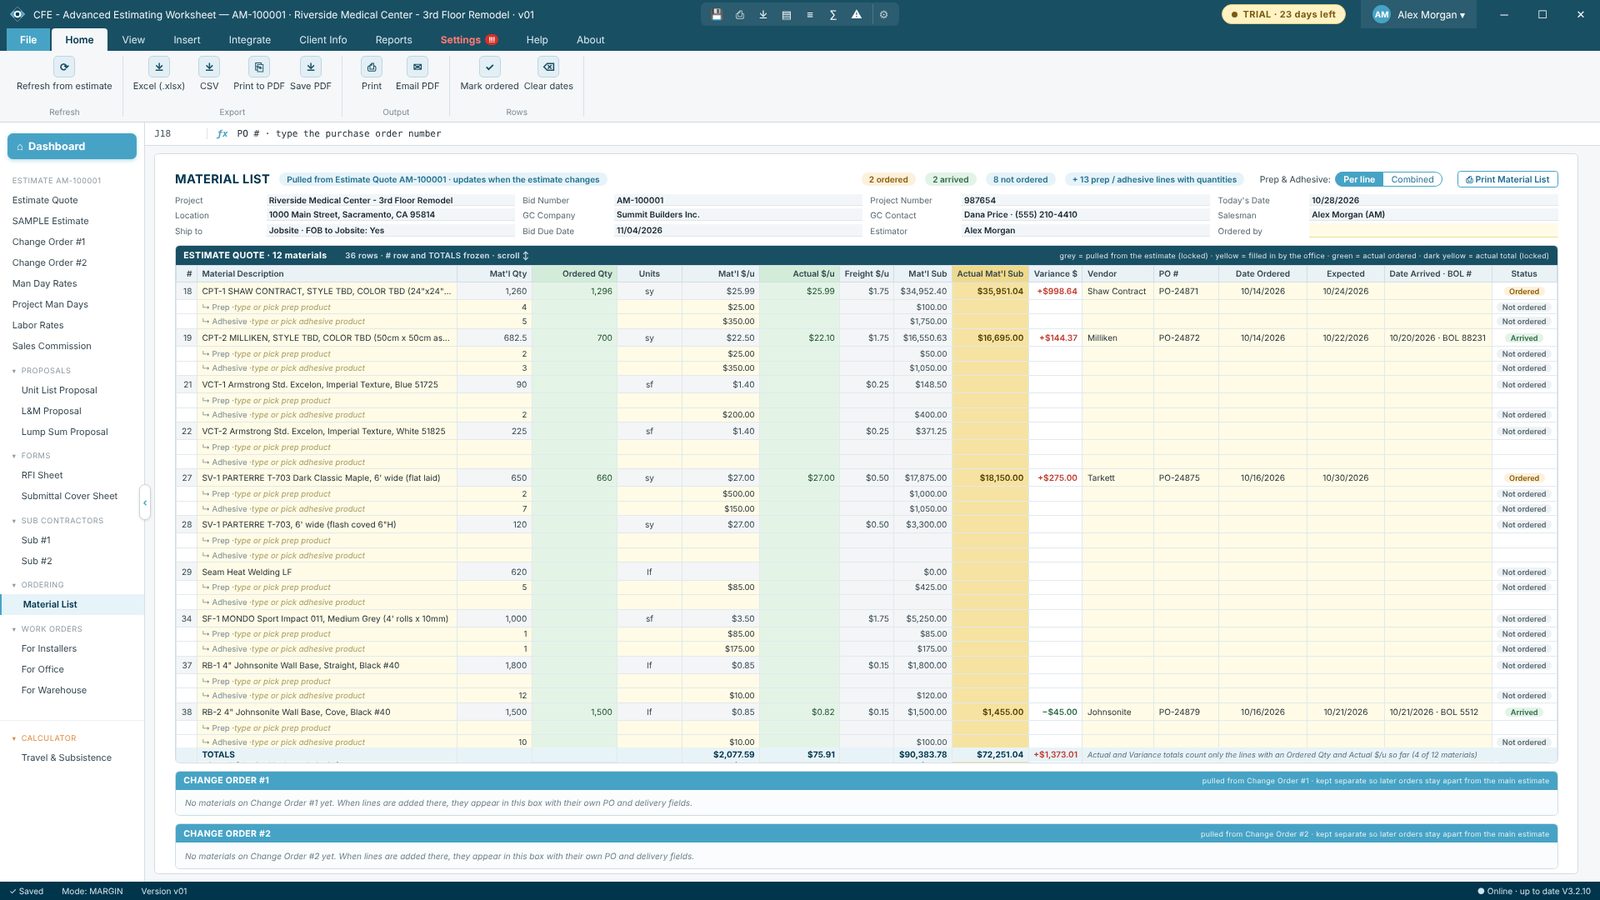
Task: Open Change Order #2 in sidebar
Action: tap(49, 263)
